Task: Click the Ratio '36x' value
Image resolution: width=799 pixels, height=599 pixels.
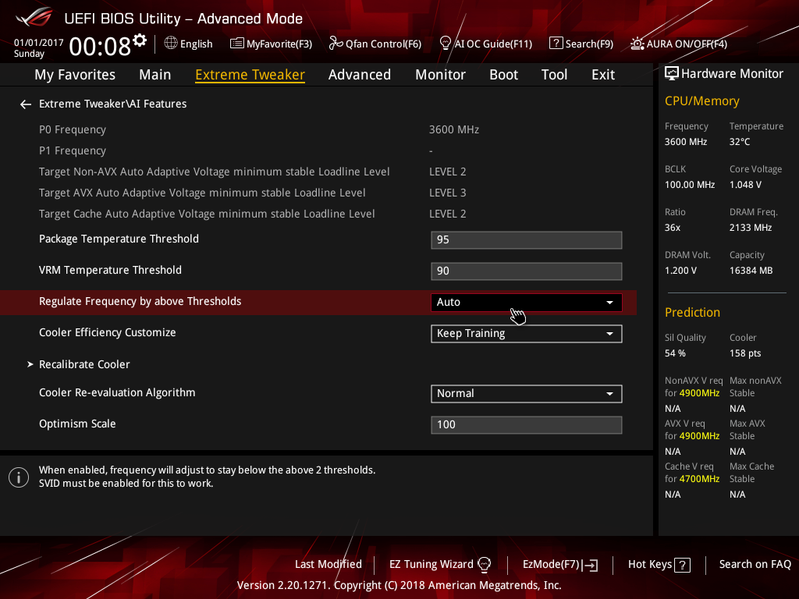Action: 672,228
